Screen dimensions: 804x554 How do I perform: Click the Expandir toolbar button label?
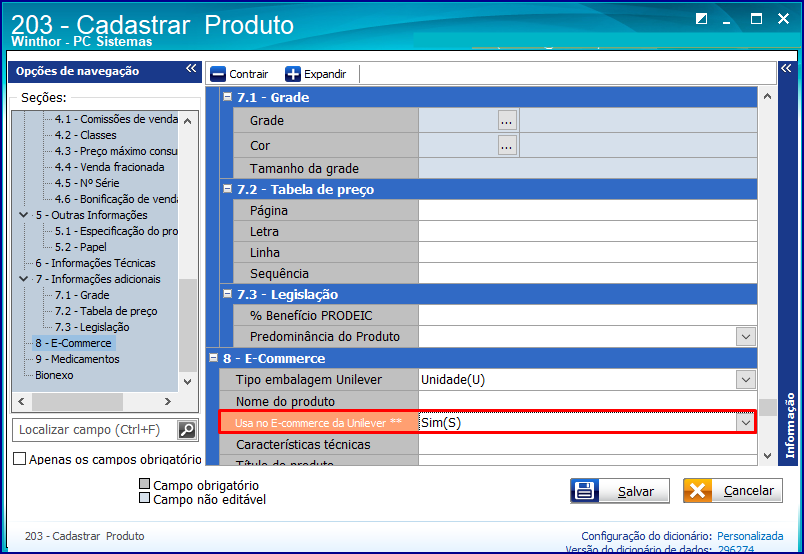tap(325, 74)
